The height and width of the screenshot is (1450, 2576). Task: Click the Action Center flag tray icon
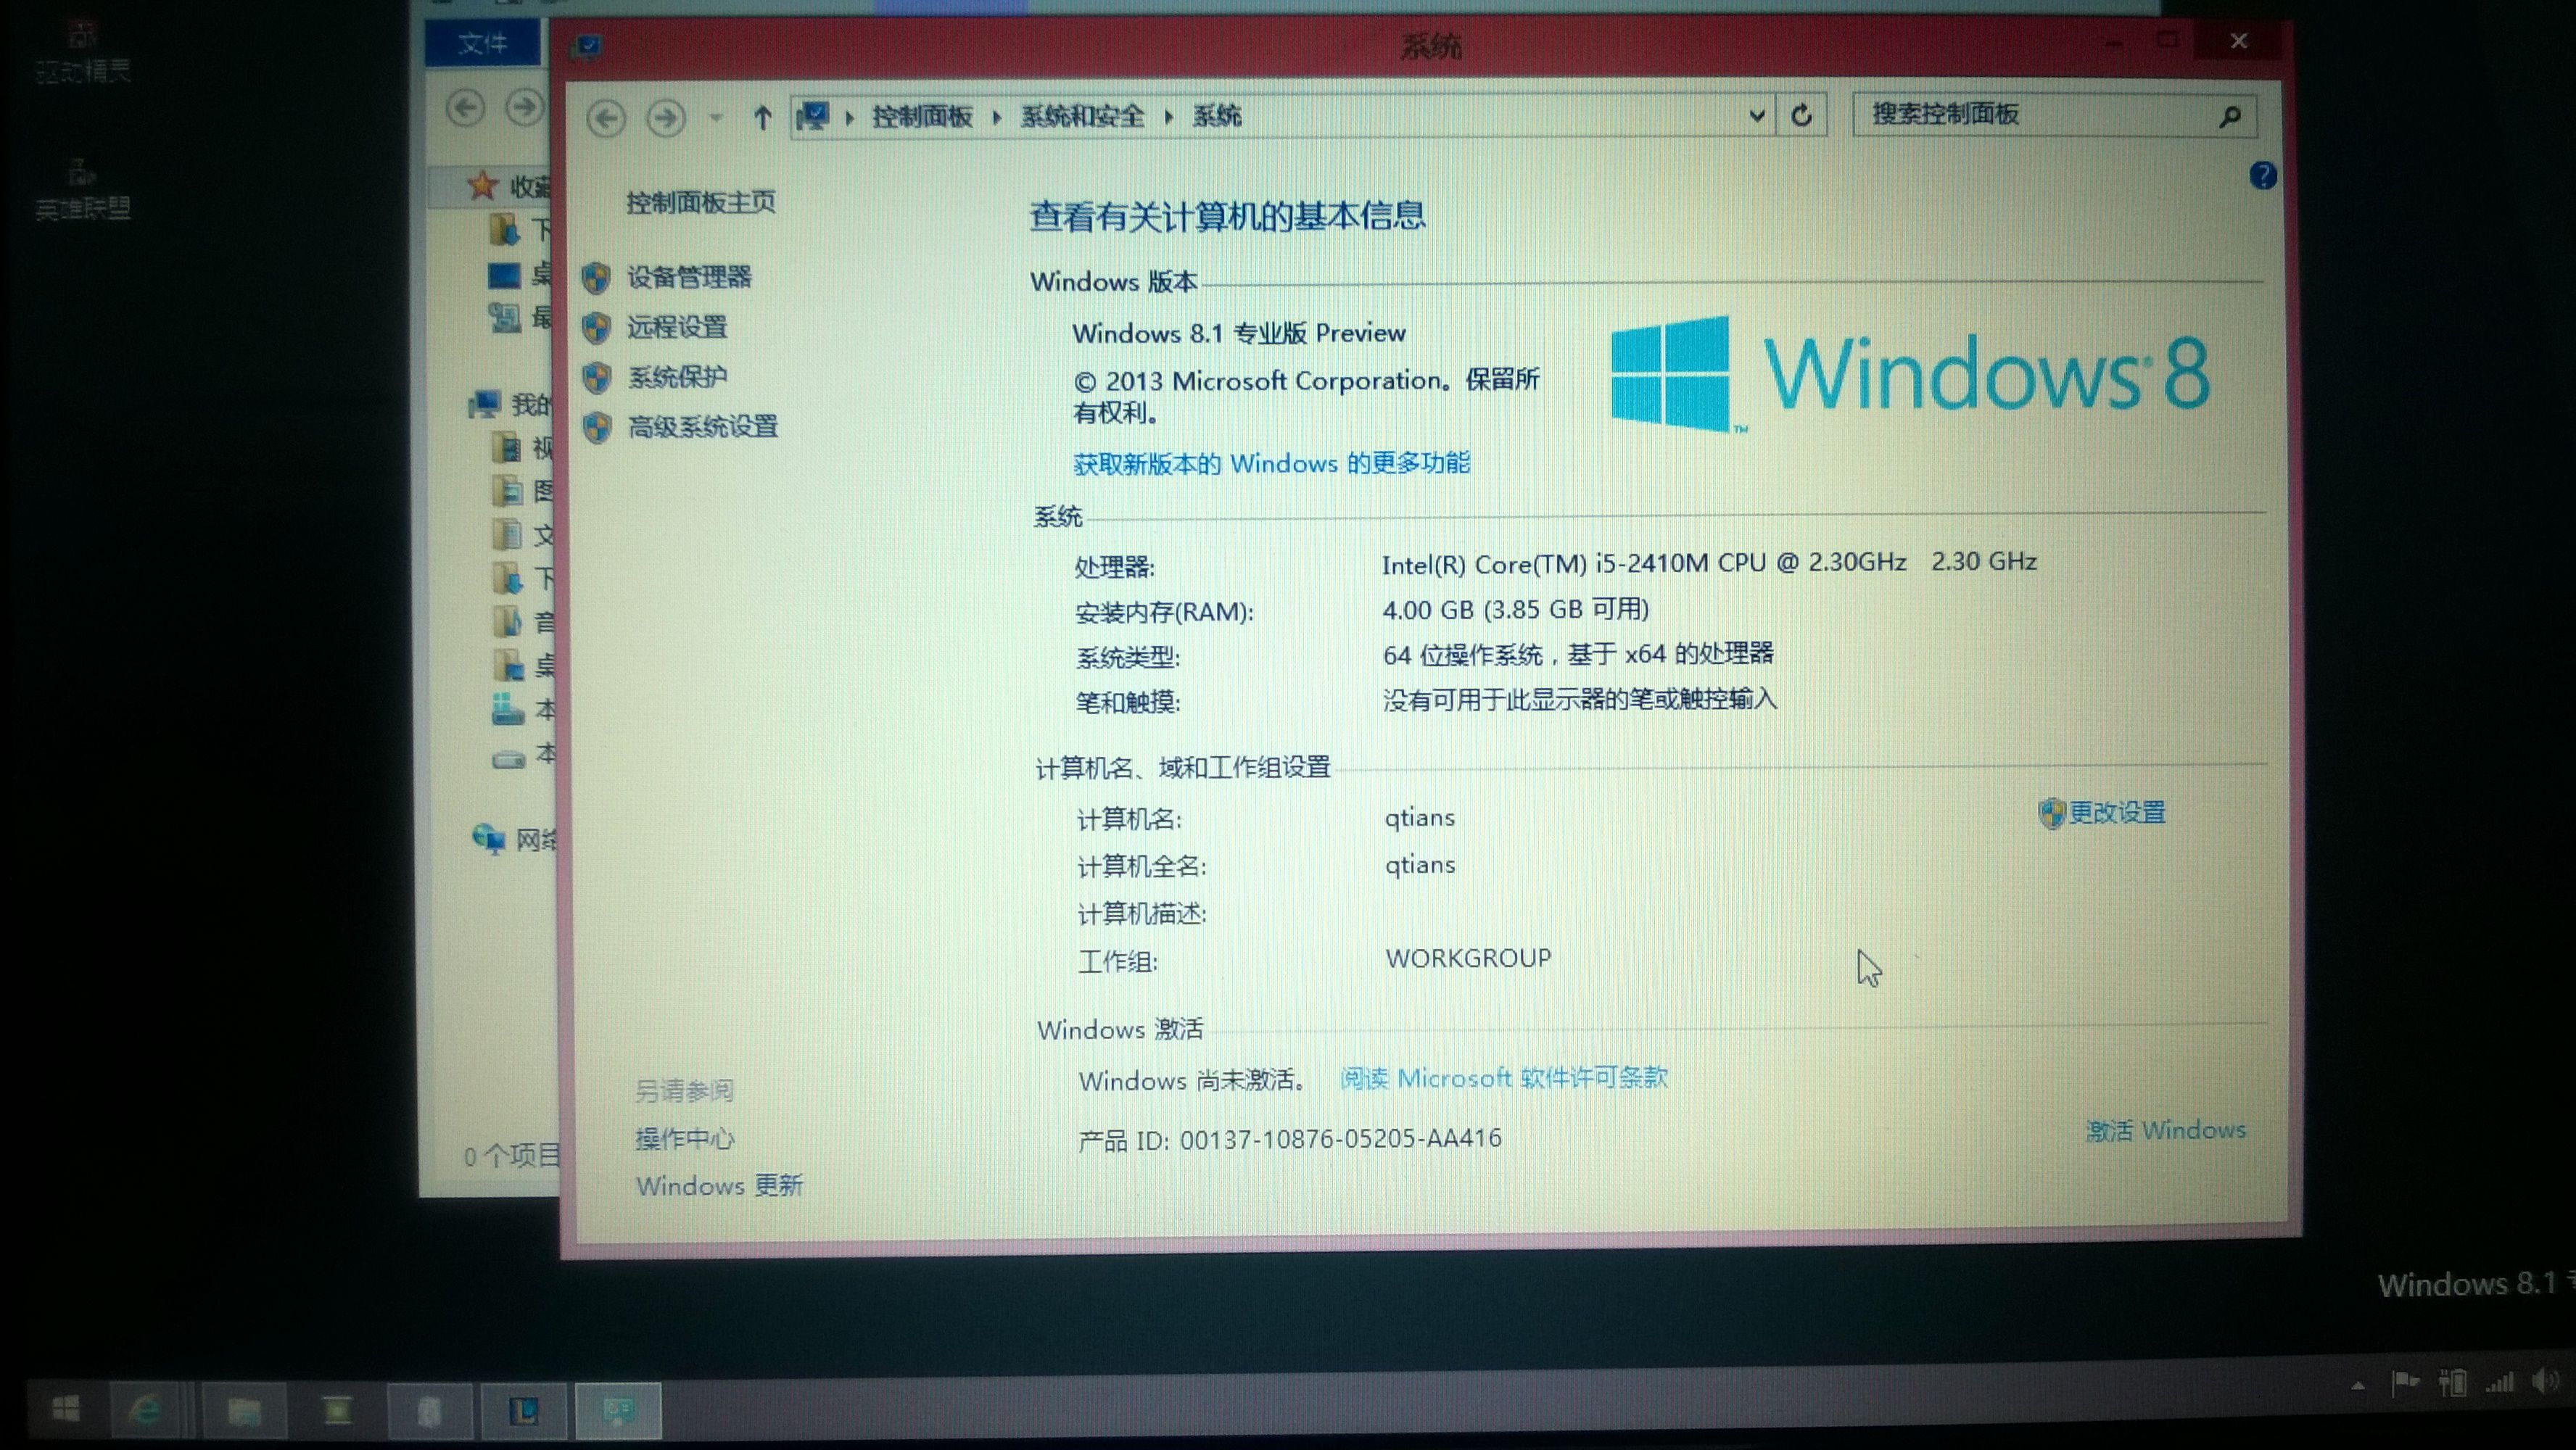click(x=2404, y=1383)
